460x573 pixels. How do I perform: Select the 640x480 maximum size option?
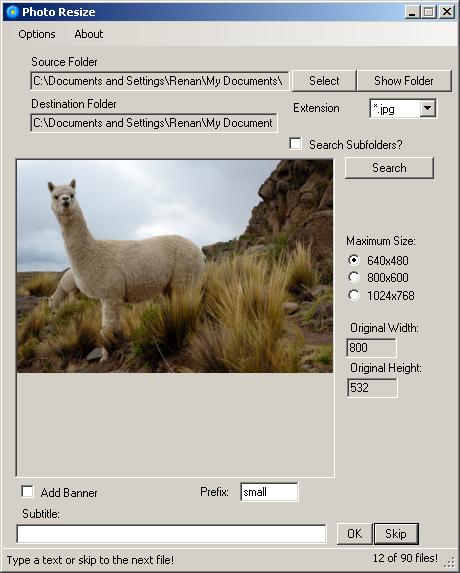pos(354,260)
